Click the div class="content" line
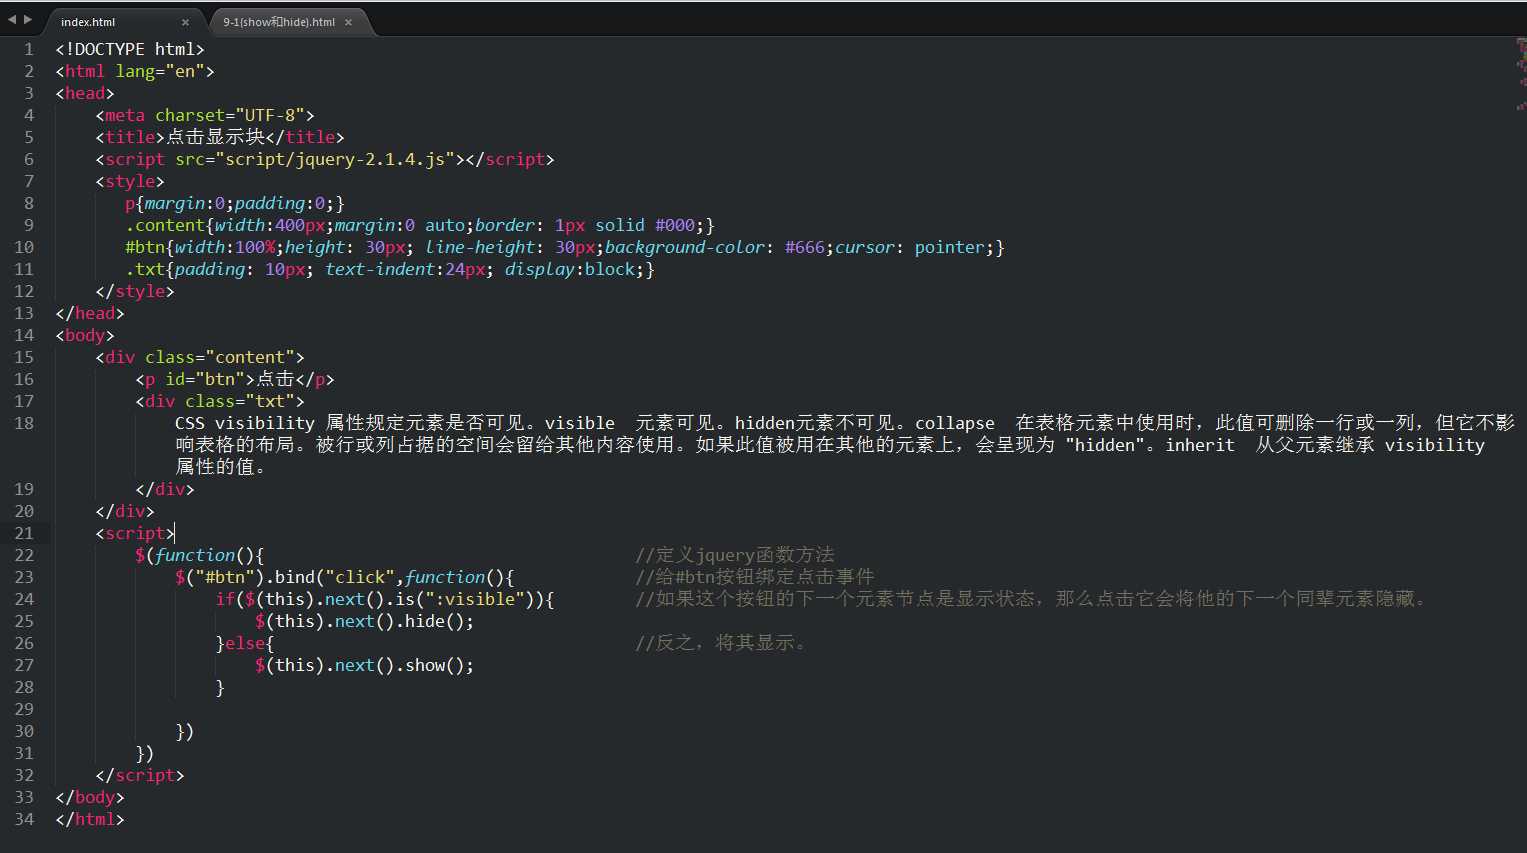This screenshot has height=853, width=1527. coord(200,357)
